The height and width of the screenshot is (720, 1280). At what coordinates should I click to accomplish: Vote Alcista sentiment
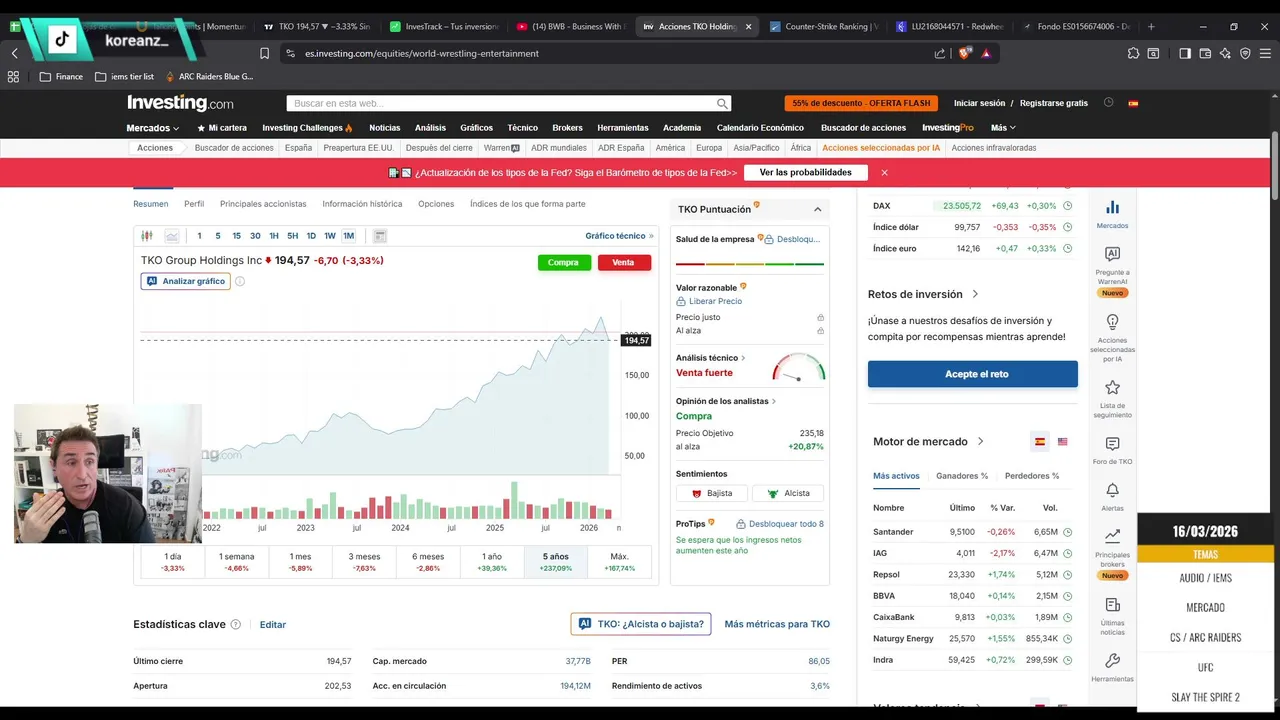[788, 493]
